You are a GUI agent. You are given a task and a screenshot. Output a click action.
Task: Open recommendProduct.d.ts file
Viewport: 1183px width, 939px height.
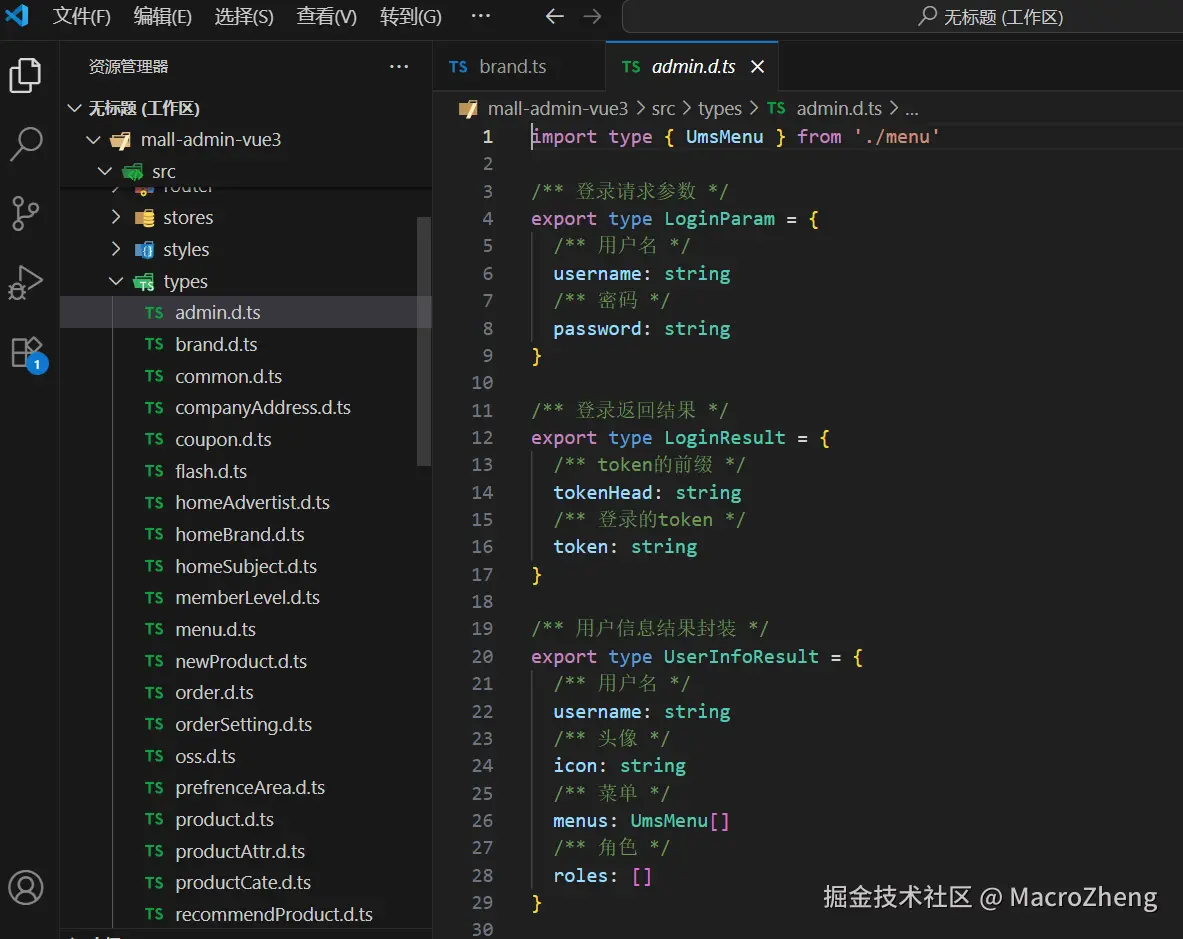click(x=246, y=914)
